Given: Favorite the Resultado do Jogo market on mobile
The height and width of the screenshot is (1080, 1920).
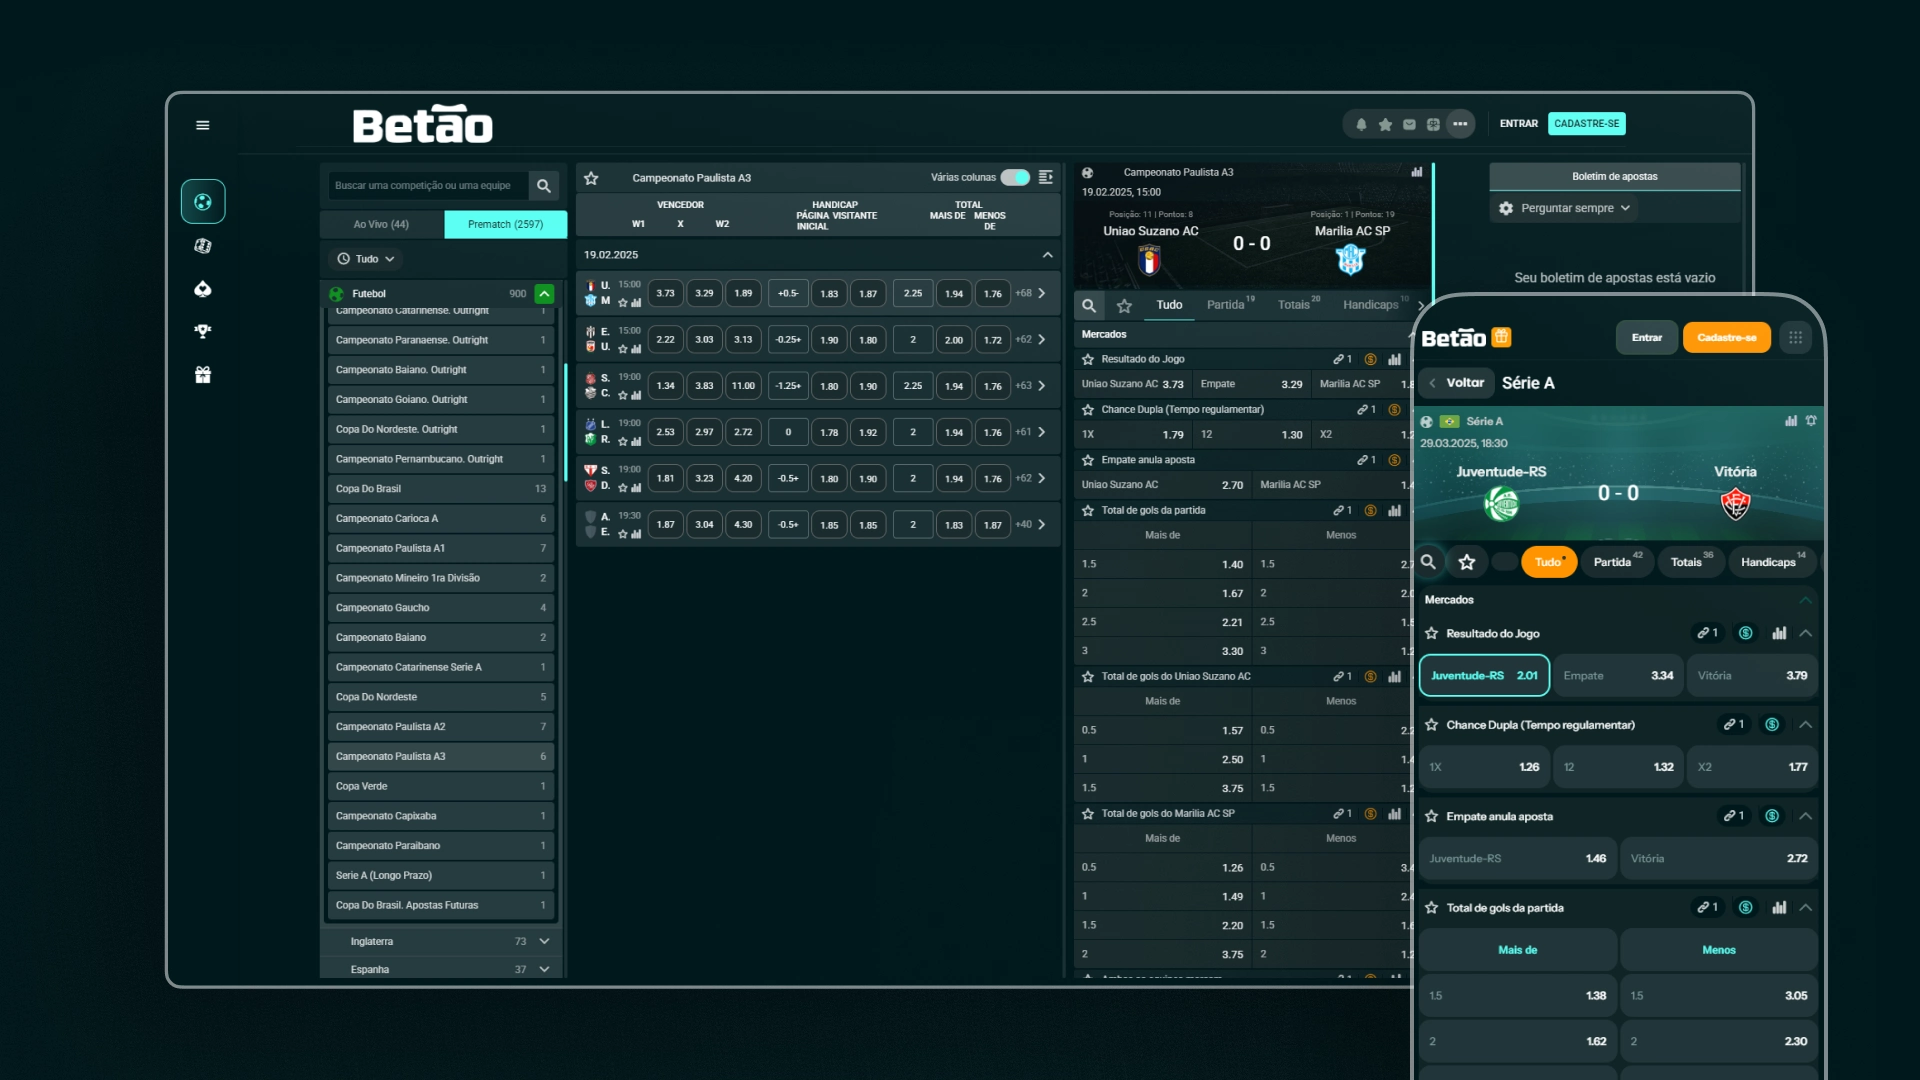Looking at the screenshot, I should (x=1431, y=633).
